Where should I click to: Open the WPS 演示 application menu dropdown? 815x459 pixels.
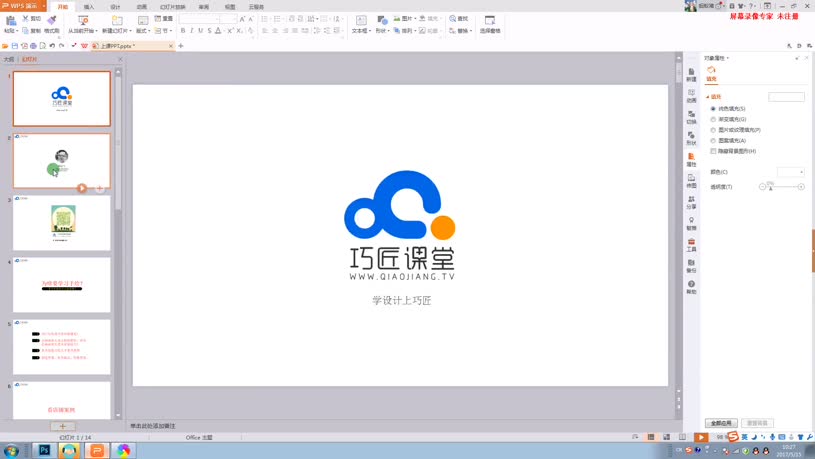44,6
